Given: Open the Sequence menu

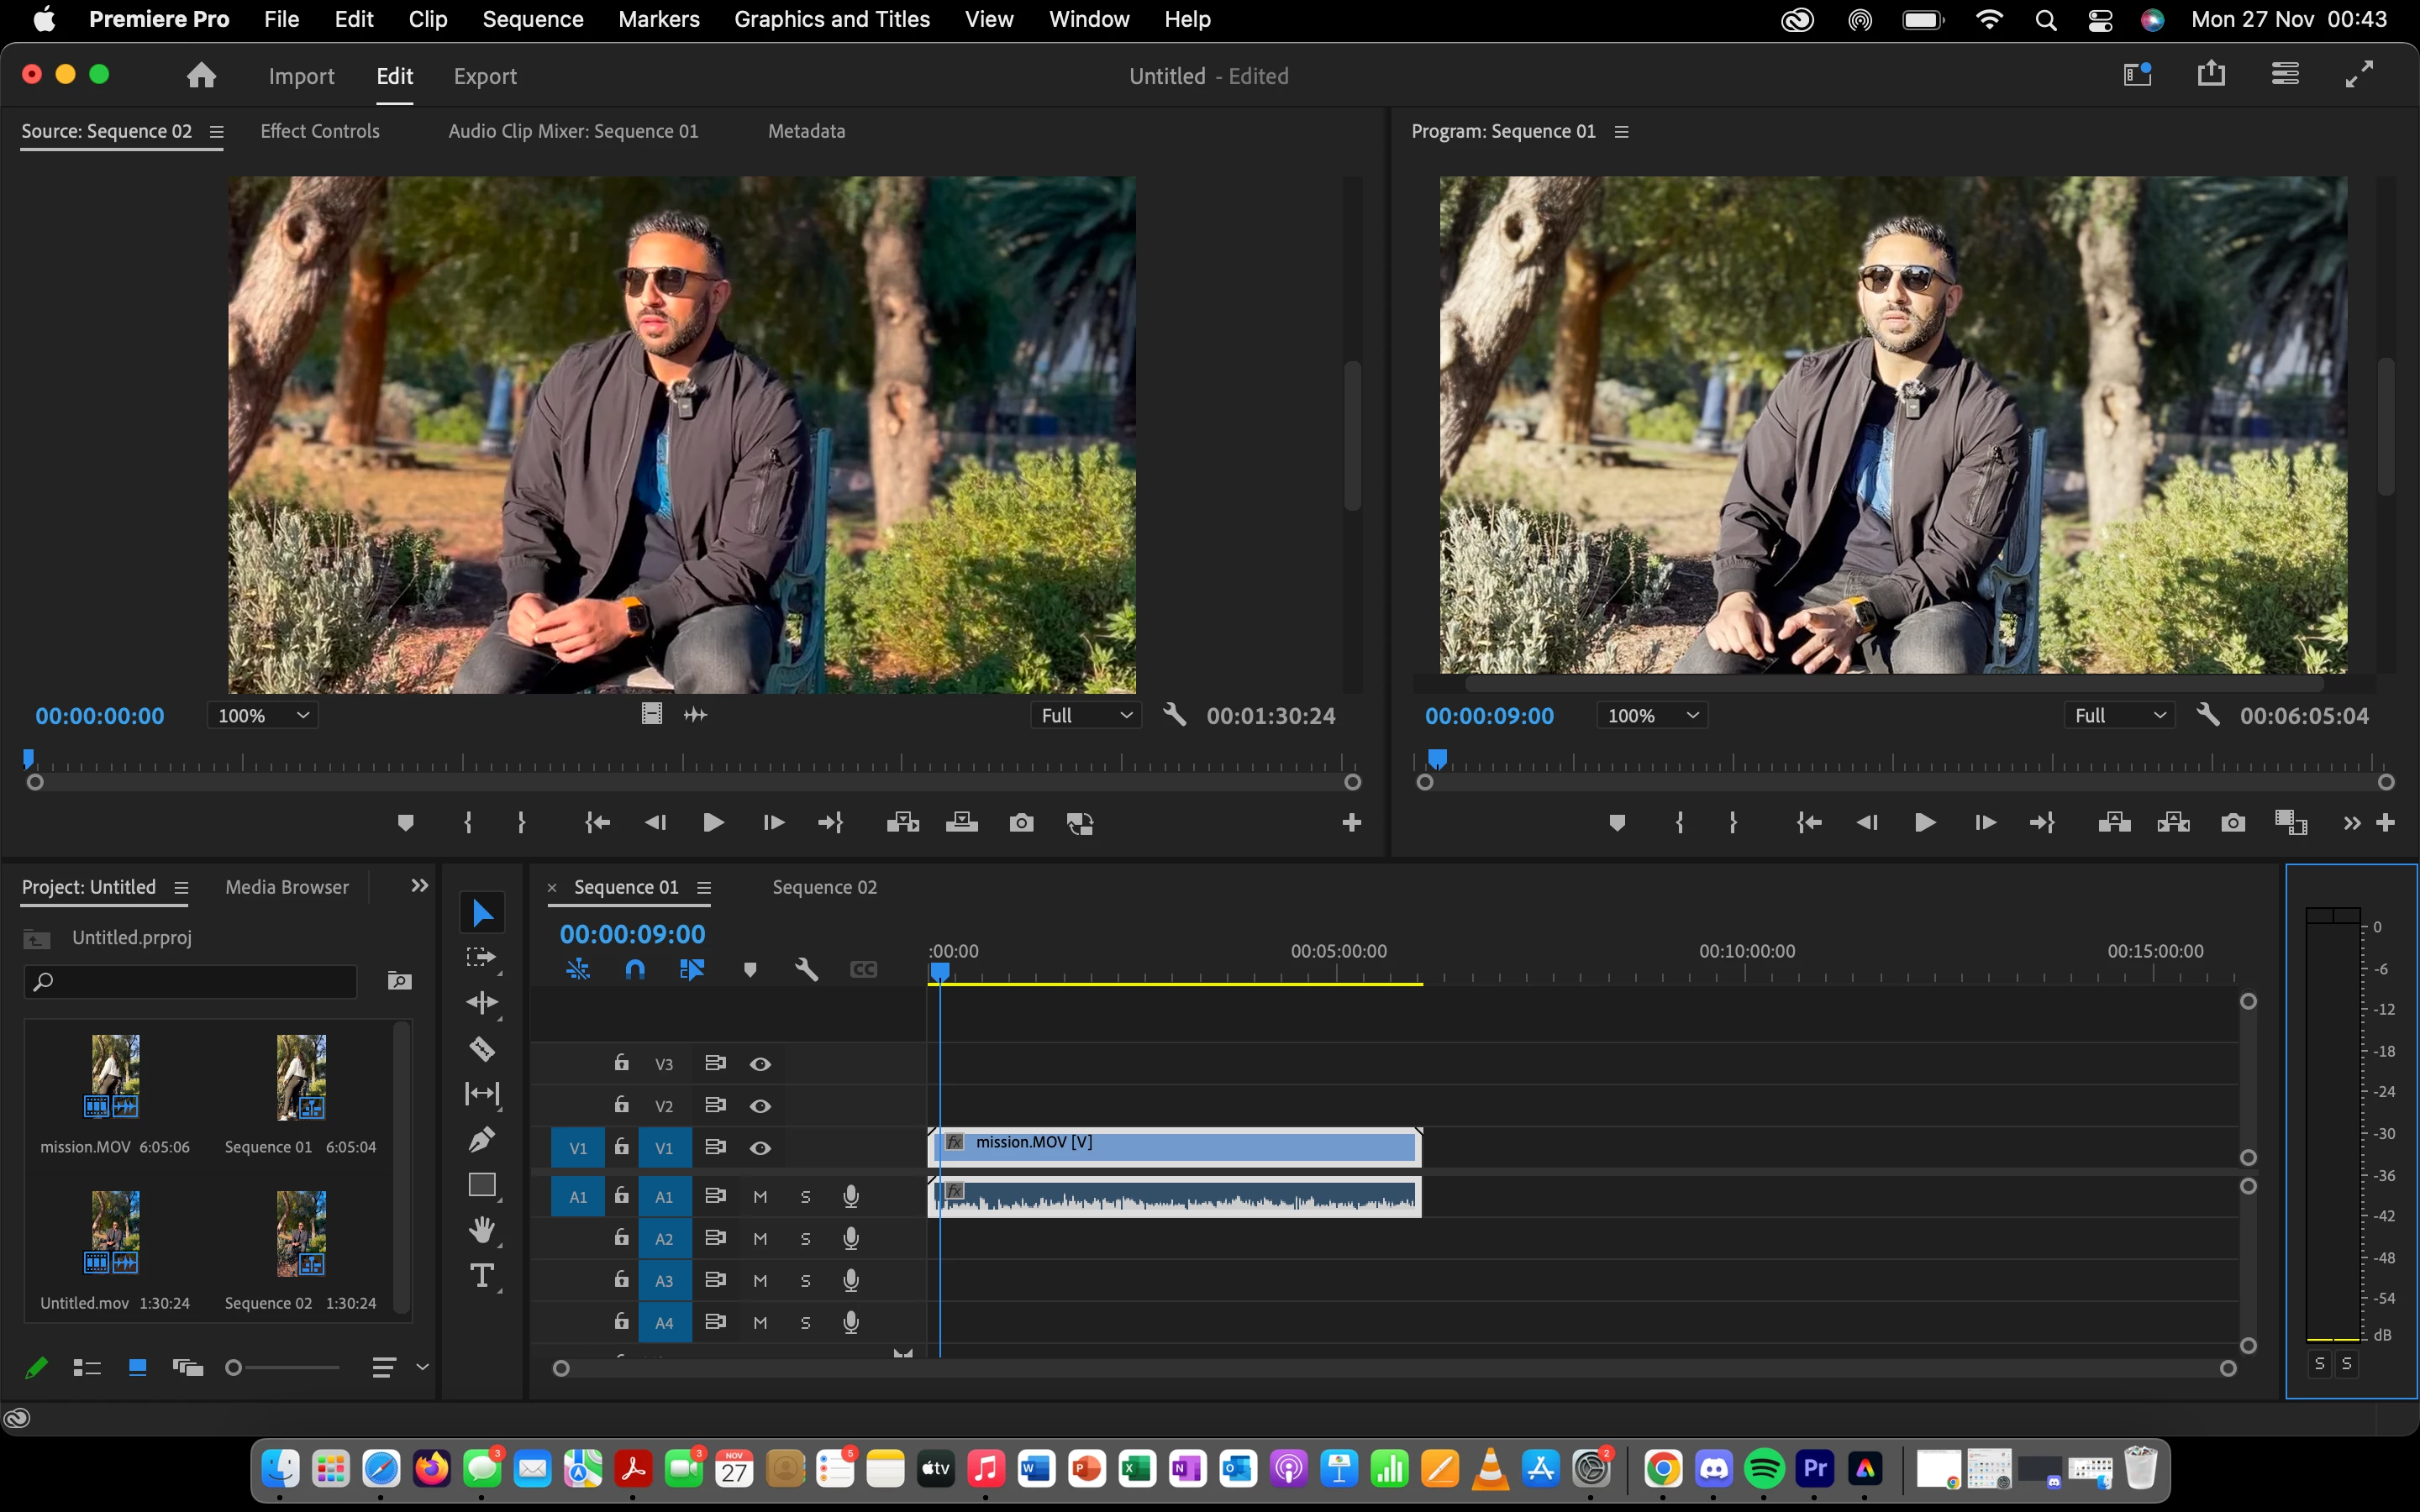Looking at the screenshot, I should coord(532,19).
